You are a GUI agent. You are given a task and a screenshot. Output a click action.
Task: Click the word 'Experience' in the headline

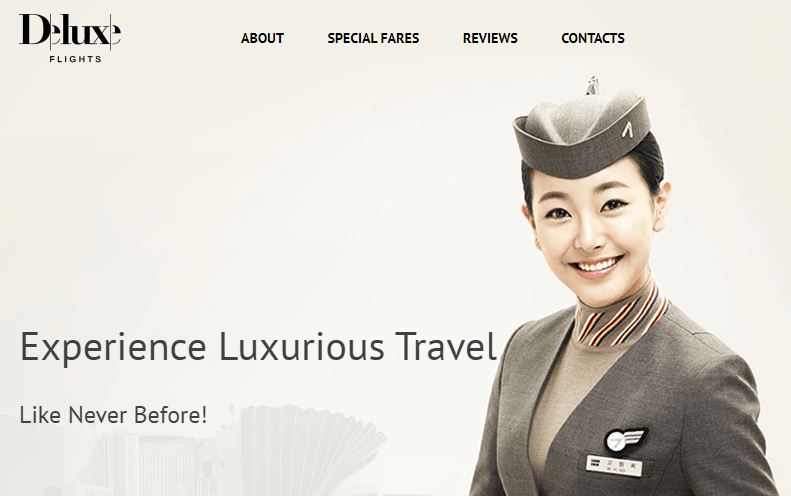[114, 348]
